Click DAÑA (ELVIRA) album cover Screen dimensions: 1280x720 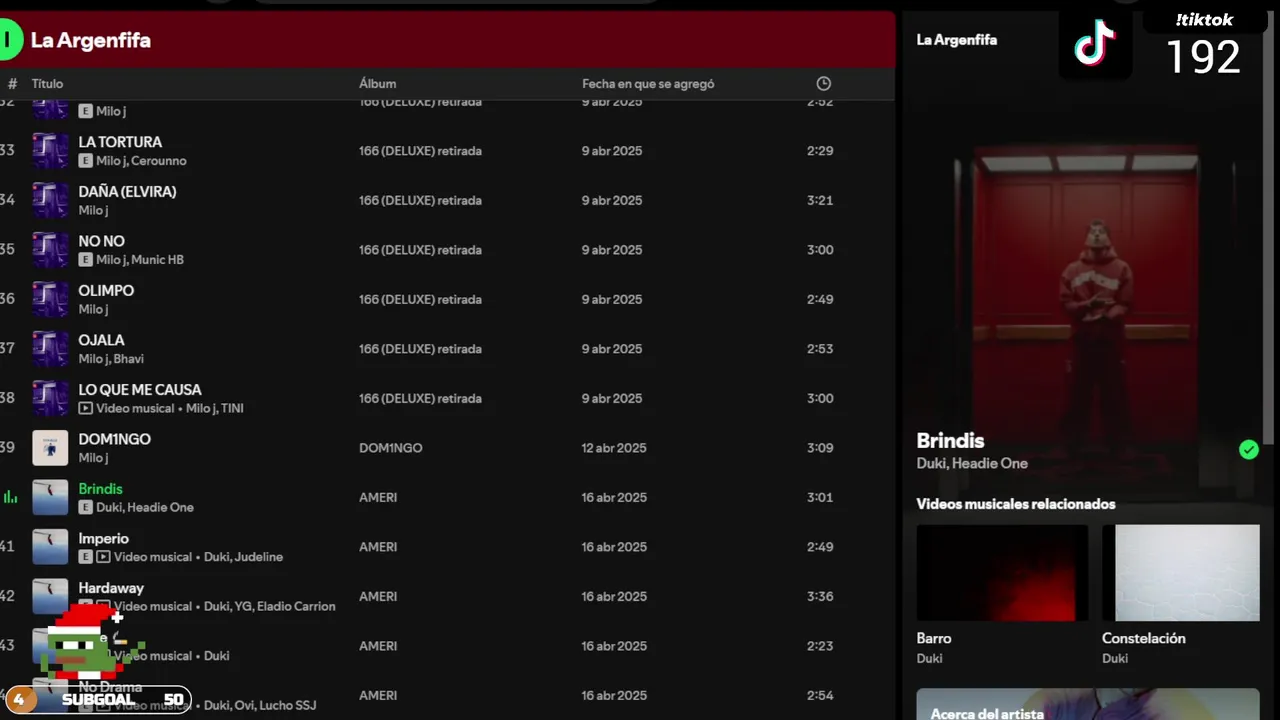pyautogui.click(x=50, y=200)
